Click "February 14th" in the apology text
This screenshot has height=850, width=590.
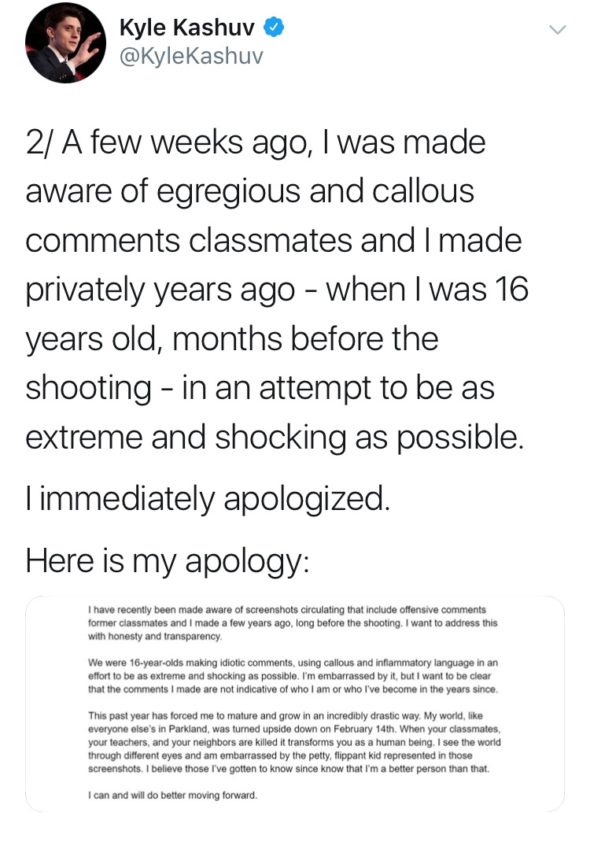tap(364, 729)
